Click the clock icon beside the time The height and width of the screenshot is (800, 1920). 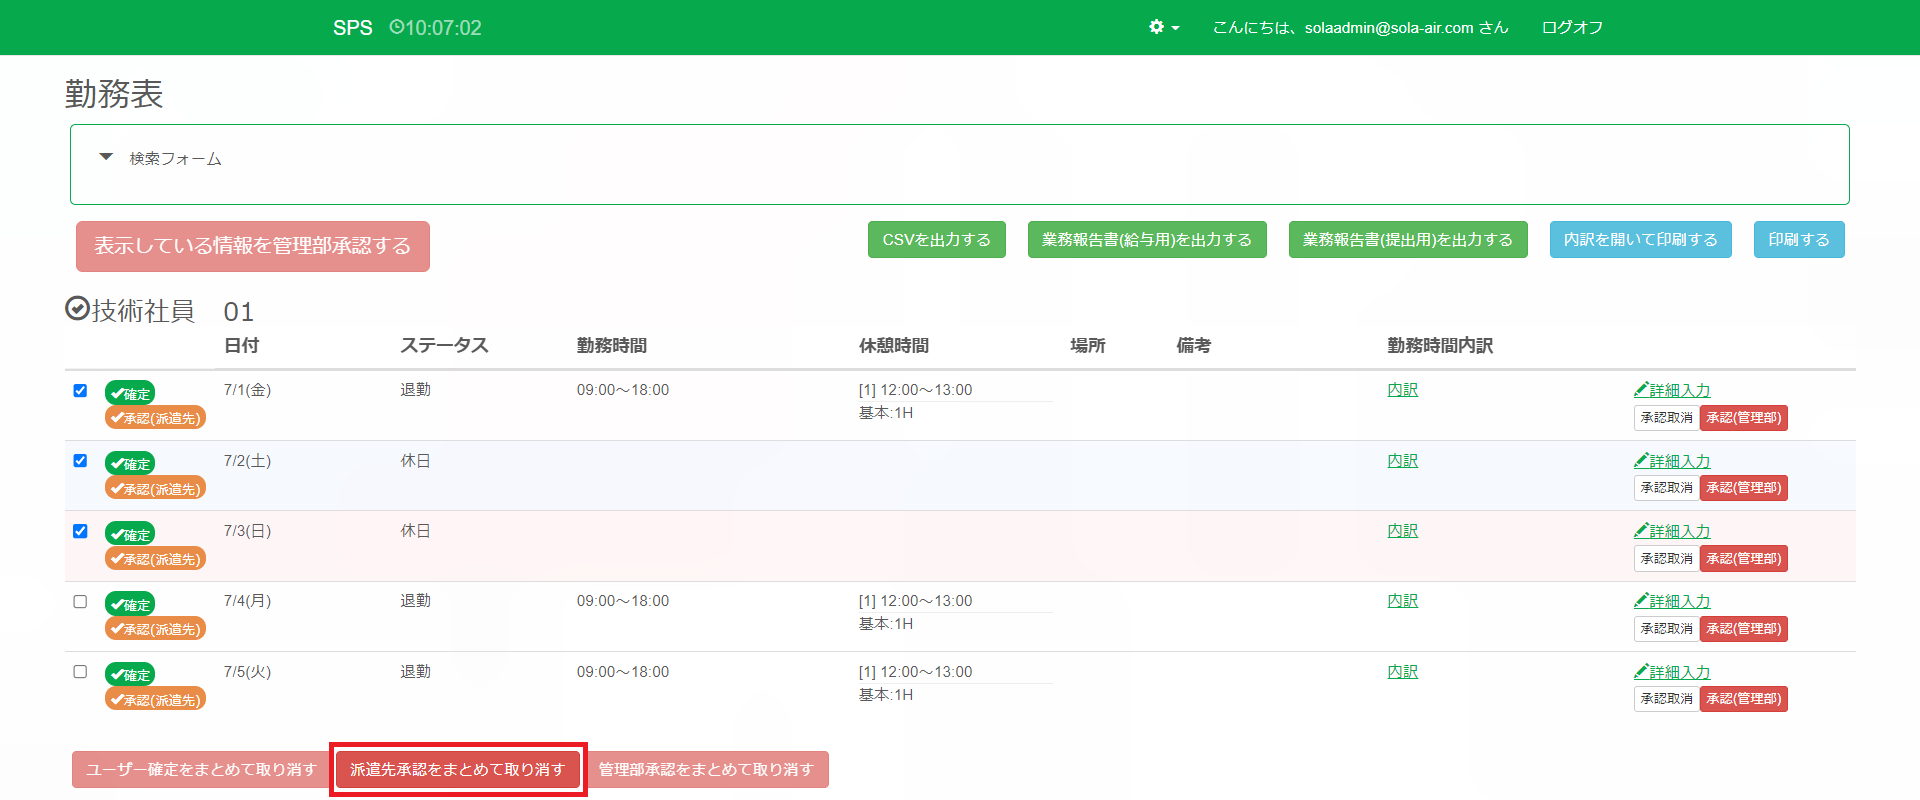coord(396,27)
